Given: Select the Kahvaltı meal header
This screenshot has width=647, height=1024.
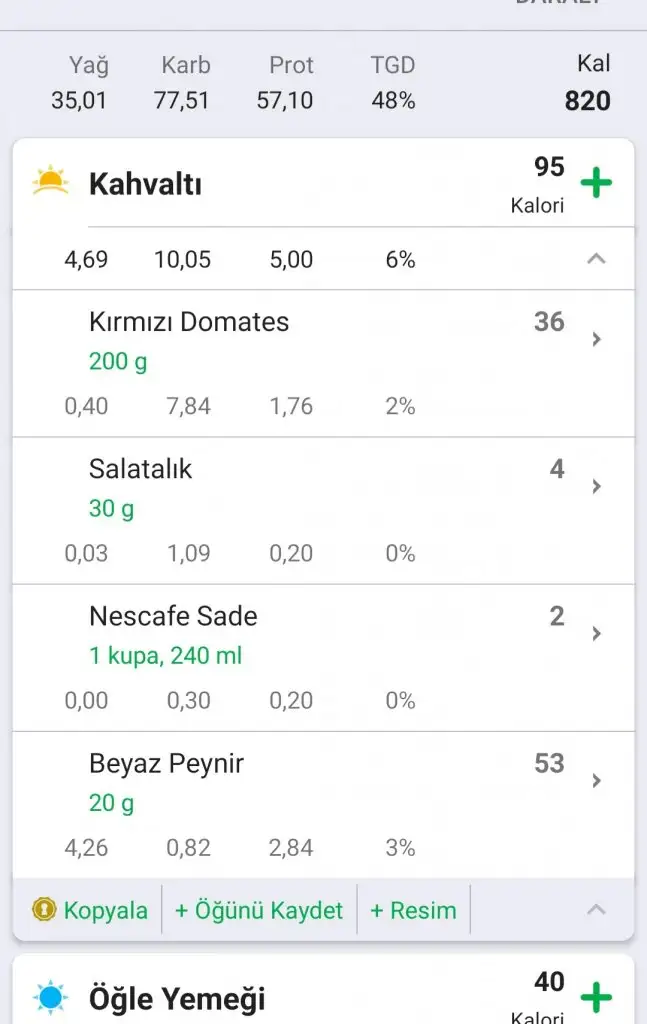Looking at the screenshot, I should pos(146,184).
